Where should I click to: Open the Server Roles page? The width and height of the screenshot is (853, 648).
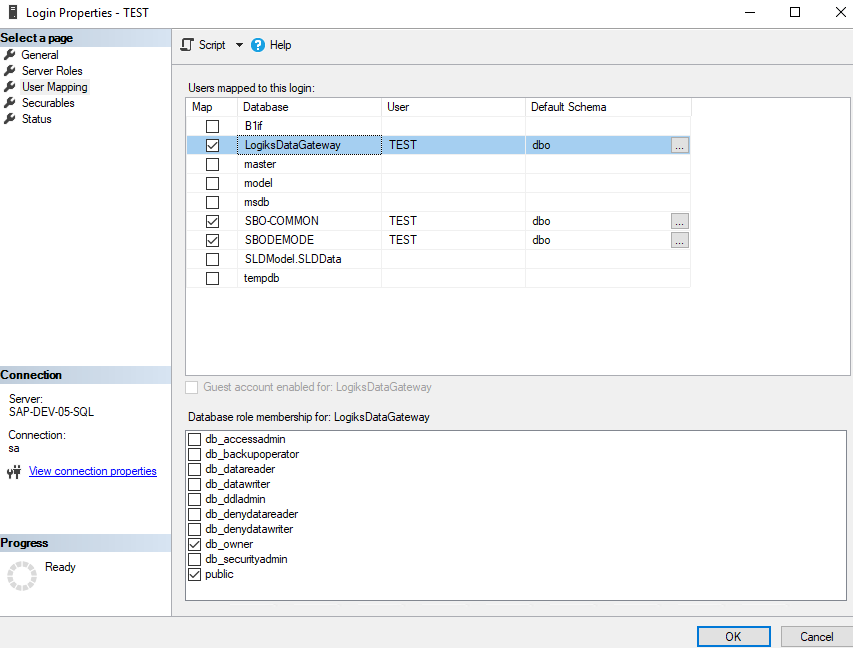52,71
